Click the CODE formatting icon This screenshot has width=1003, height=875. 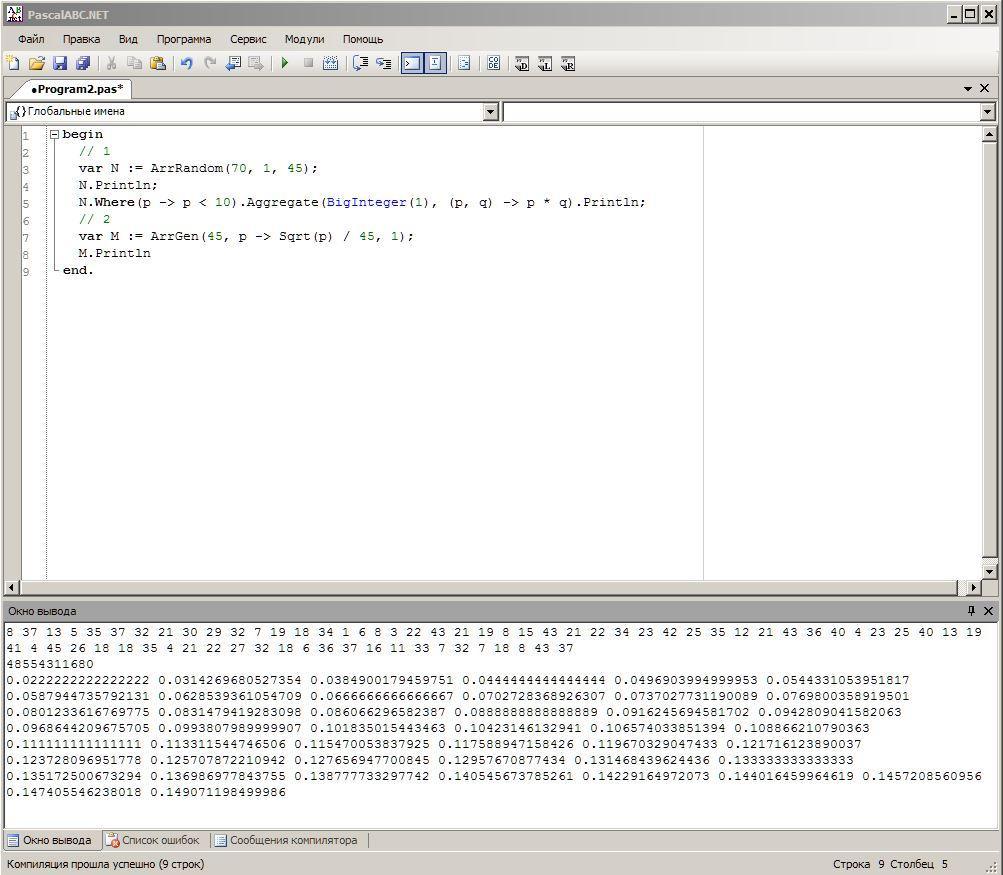pos(494,63)
